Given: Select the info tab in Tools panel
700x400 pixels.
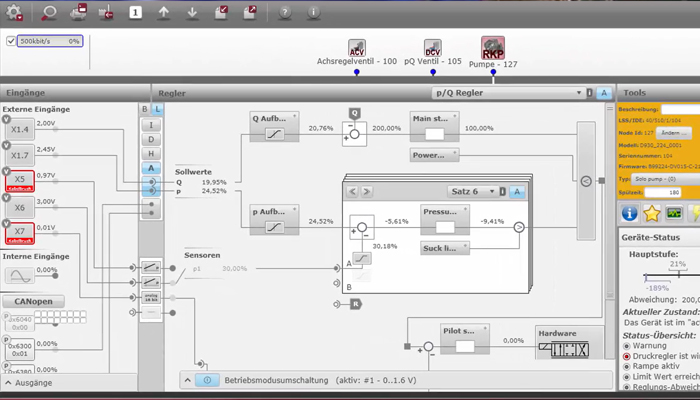Looking at the screenshot, I should click(x=630, y=213).
